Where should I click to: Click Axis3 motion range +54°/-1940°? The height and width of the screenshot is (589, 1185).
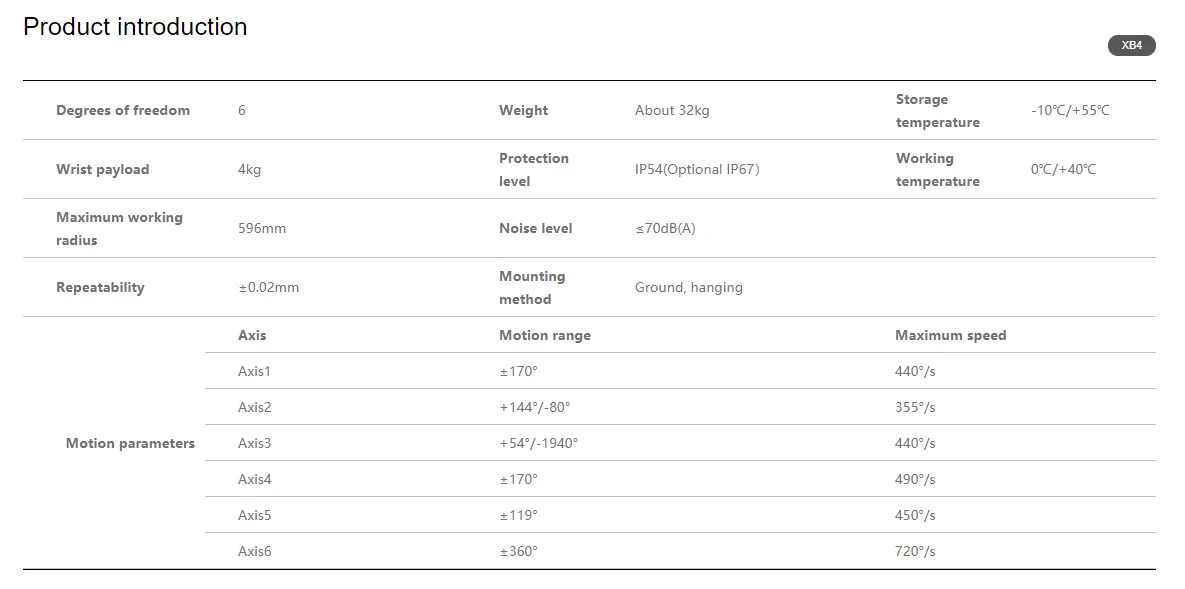click(x=538, y=443)
